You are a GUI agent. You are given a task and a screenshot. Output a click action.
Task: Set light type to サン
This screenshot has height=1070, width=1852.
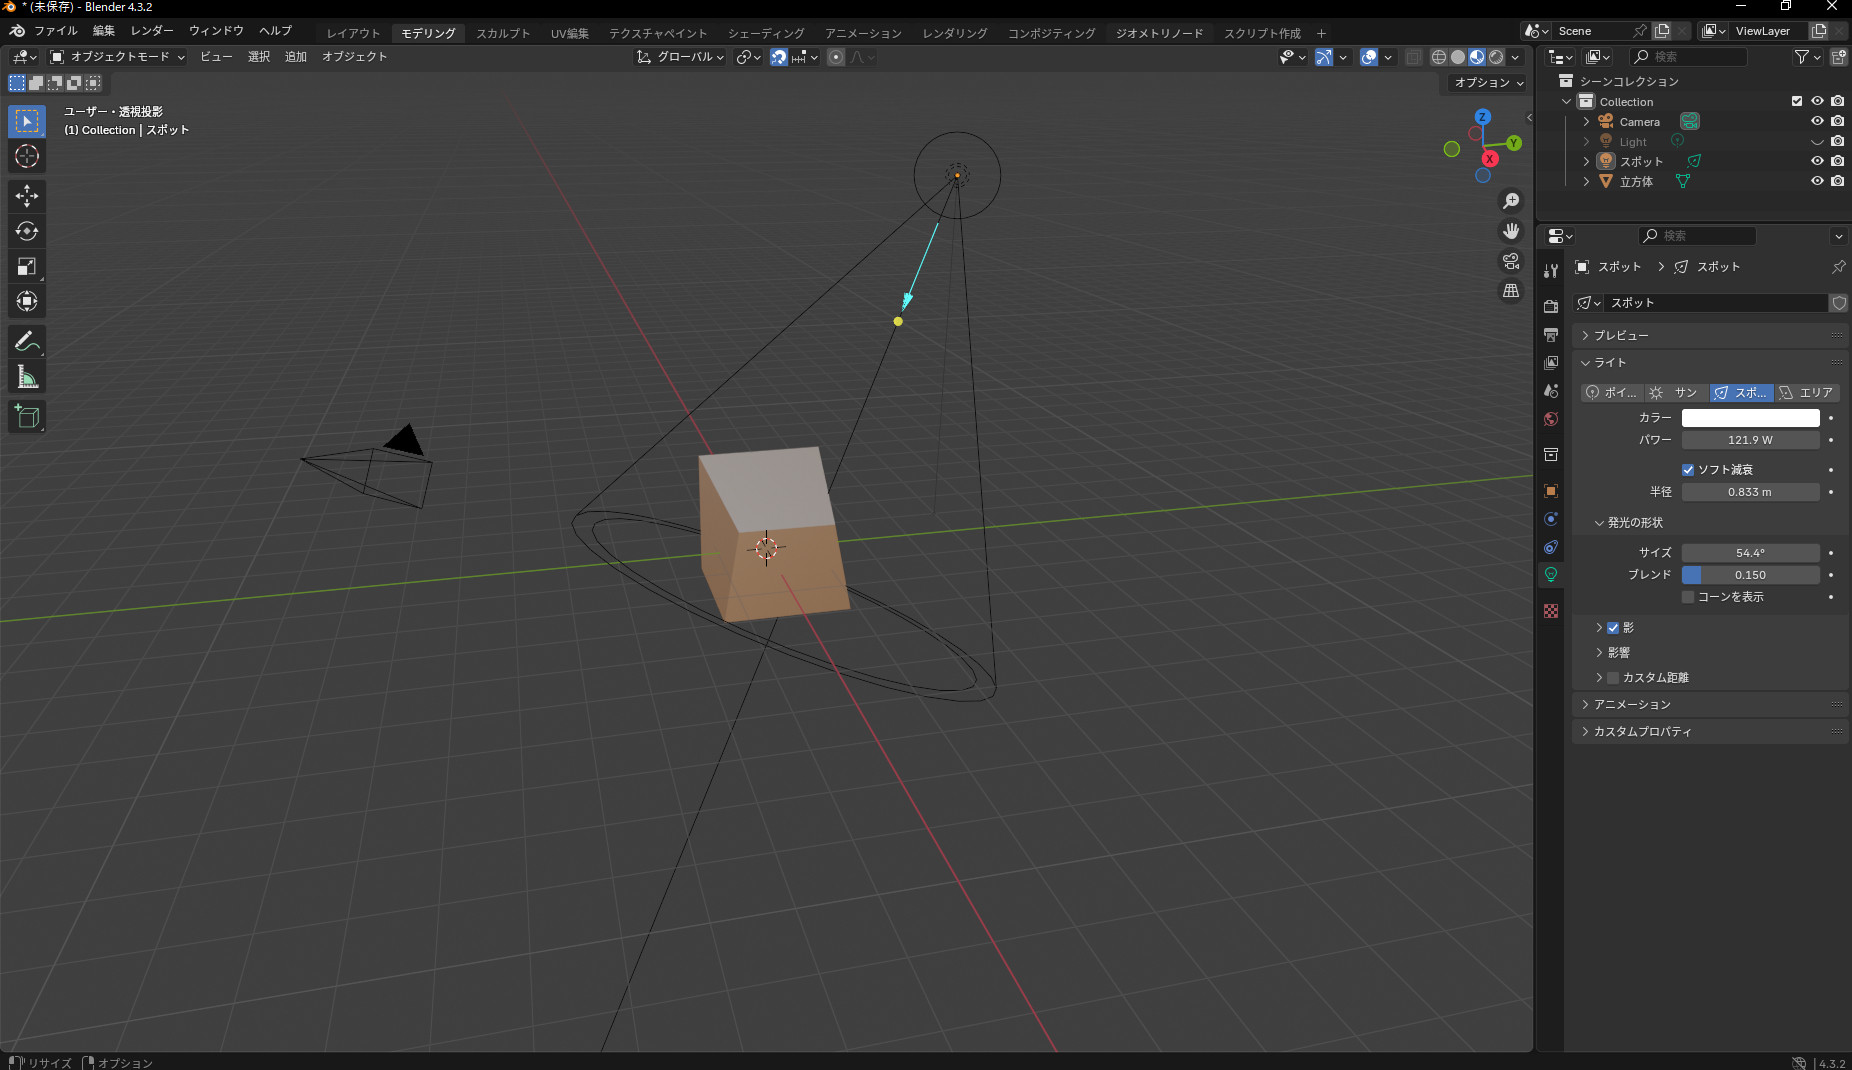click(x=1676, y=393)
